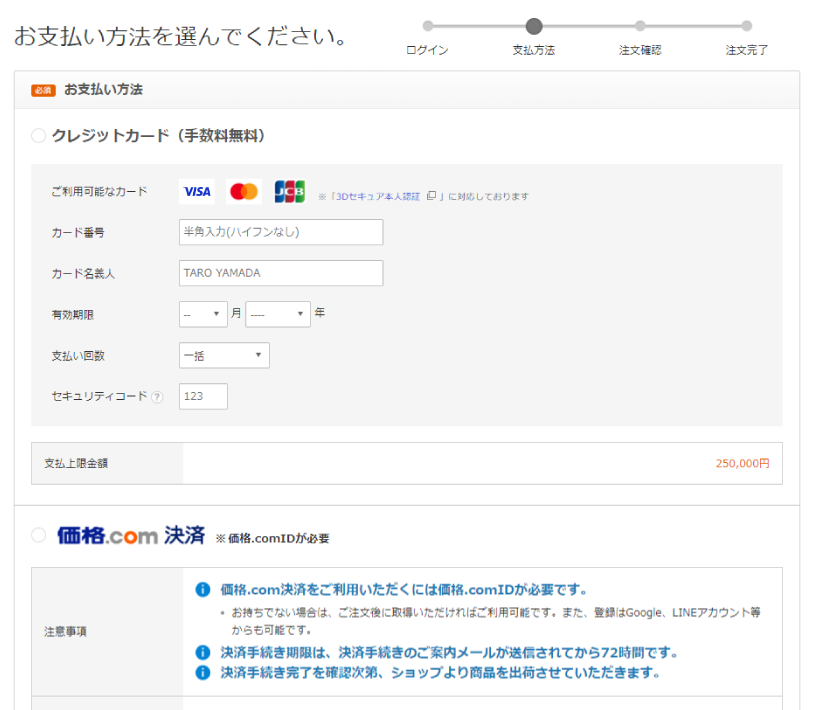814x710 pixels.
Task: Open the expiry month dropdown
Action: pyautogui.click(x=203, y=314)
